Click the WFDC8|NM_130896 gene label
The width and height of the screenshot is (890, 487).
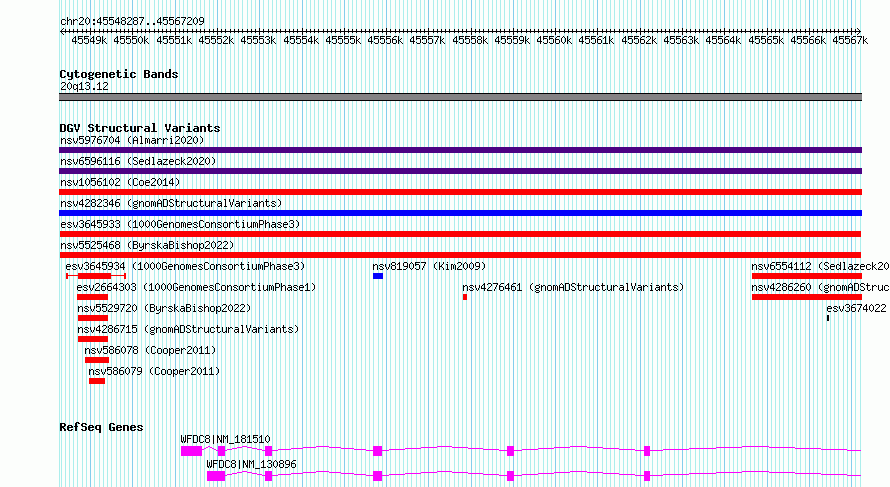pos(251,464)
